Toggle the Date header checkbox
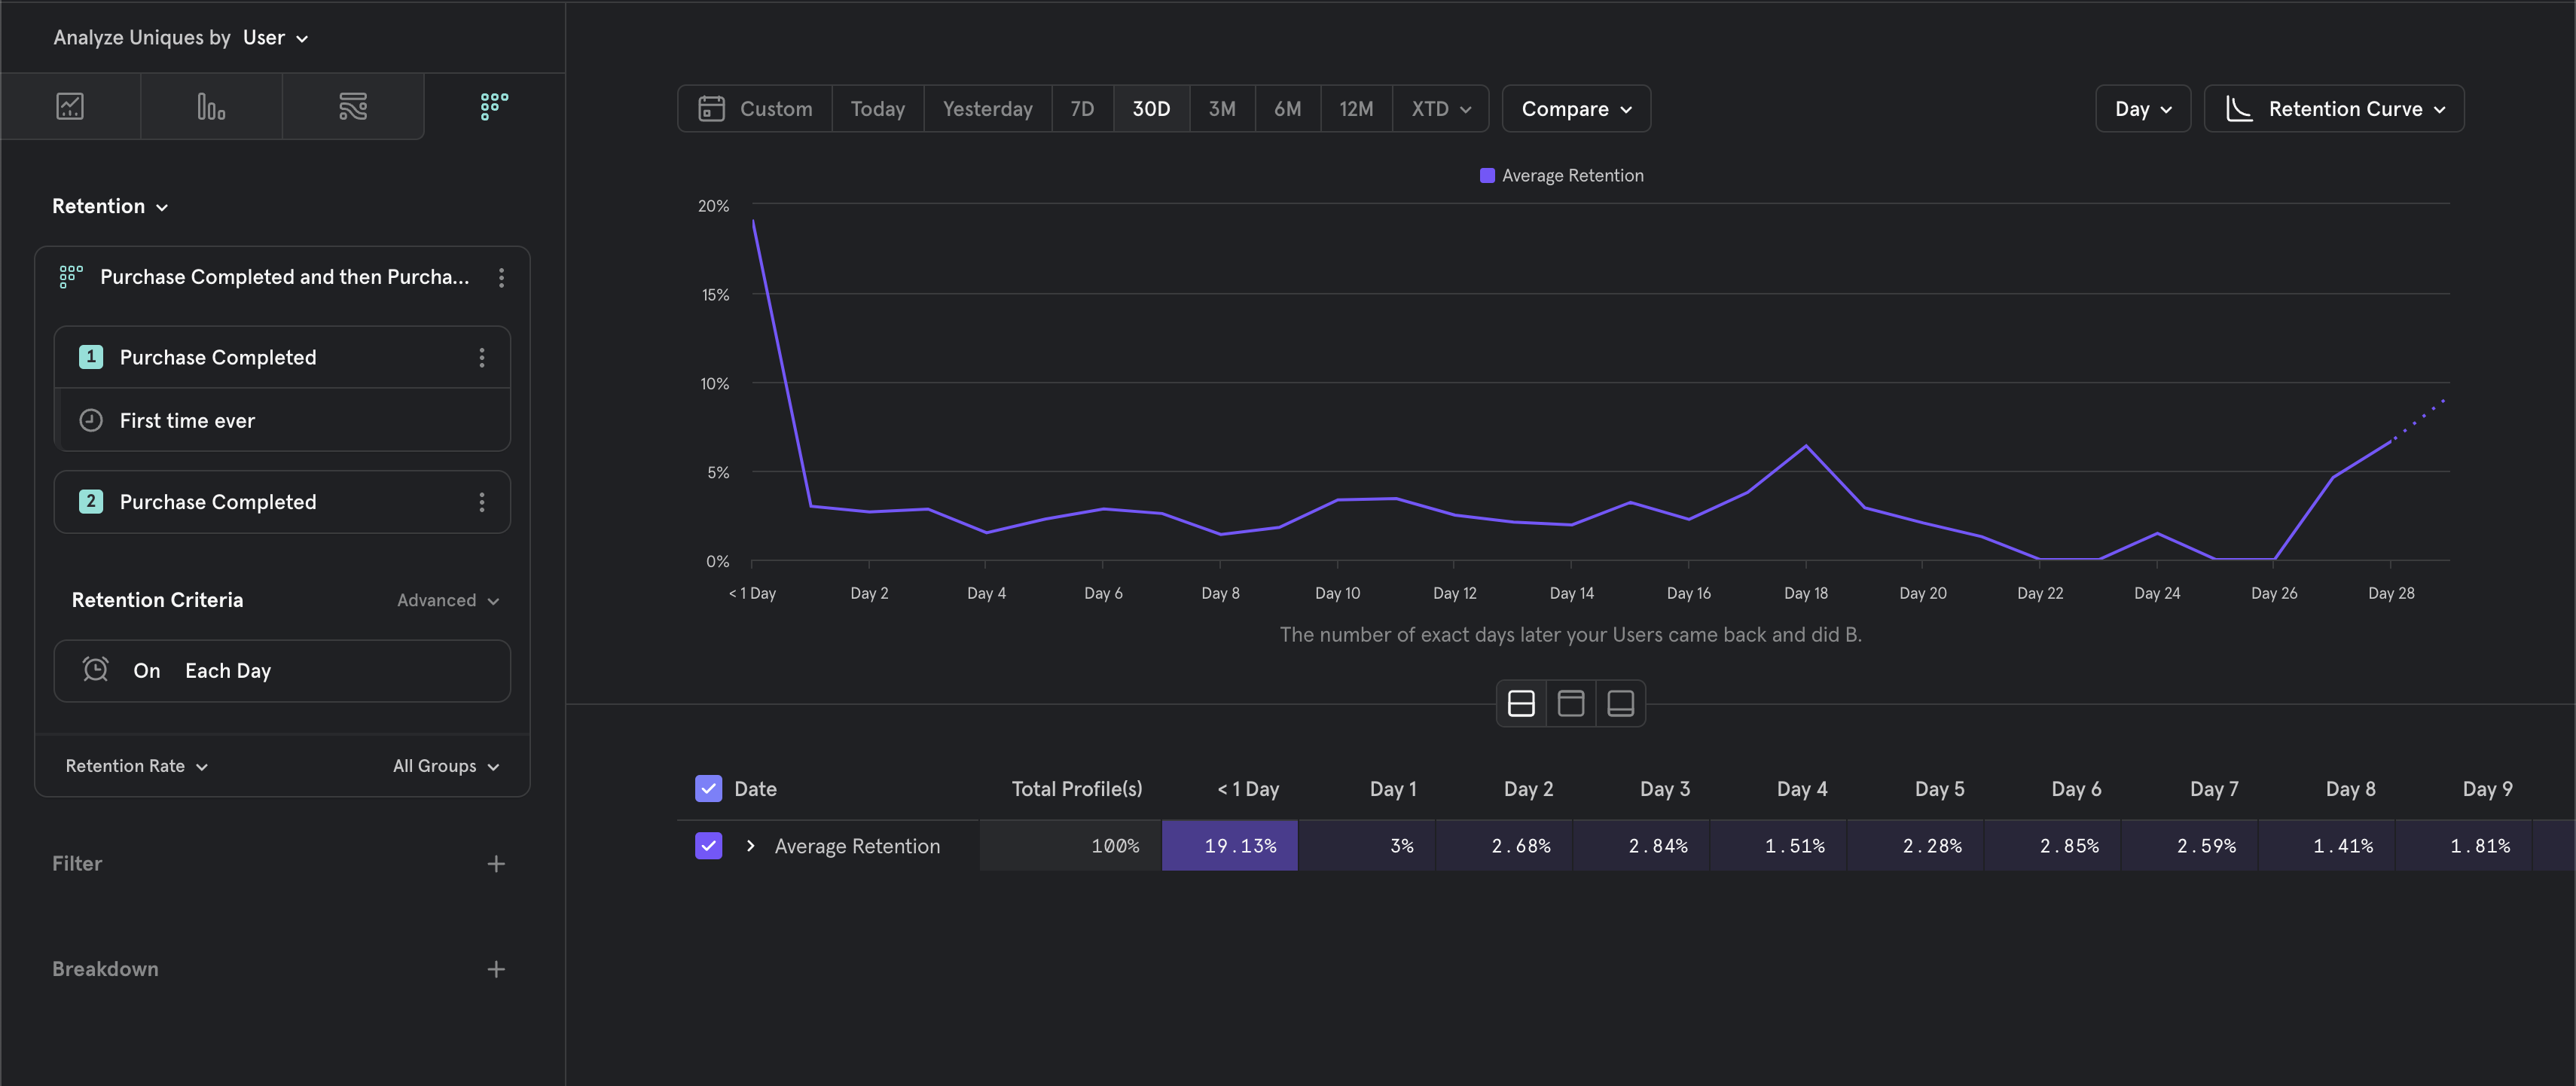 click(708, 789)
